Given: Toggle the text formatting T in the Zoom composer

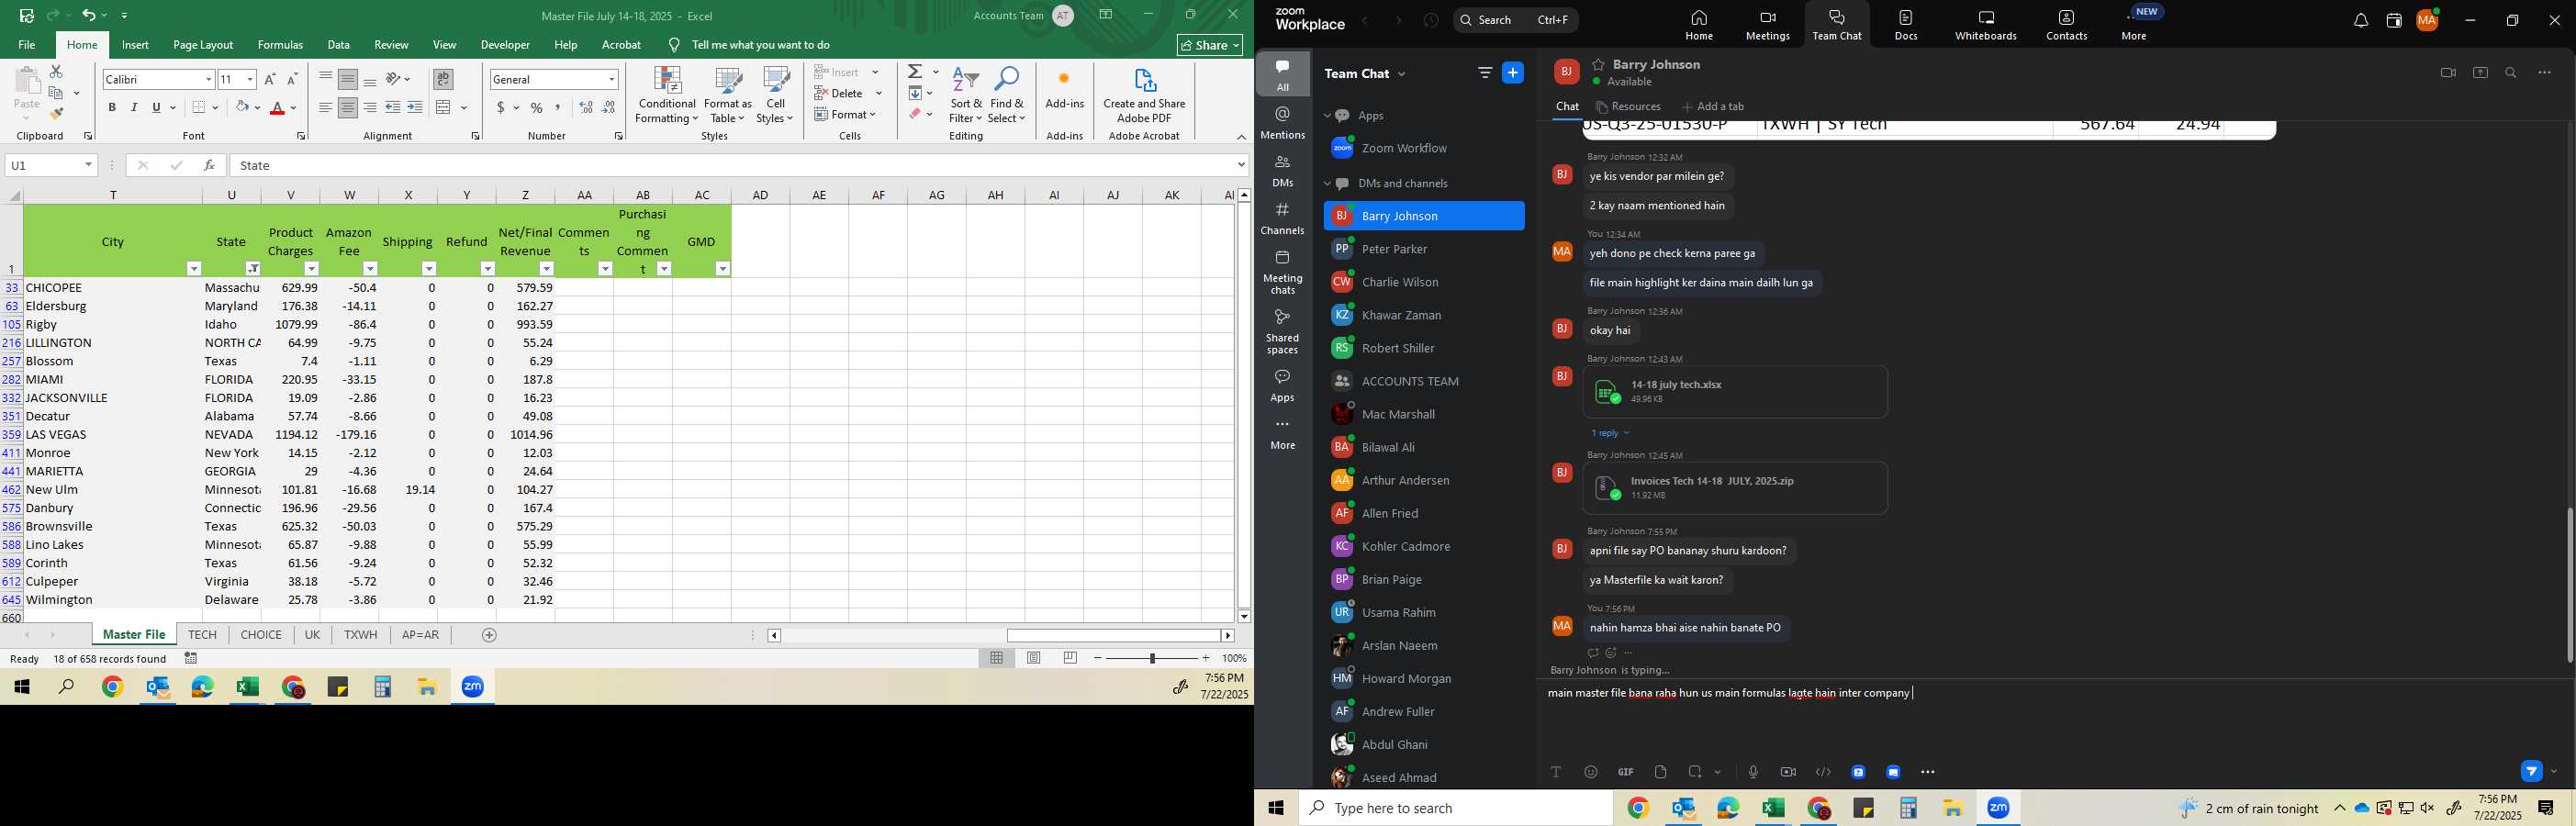Looking at the screenshot, I should 1556,772.
